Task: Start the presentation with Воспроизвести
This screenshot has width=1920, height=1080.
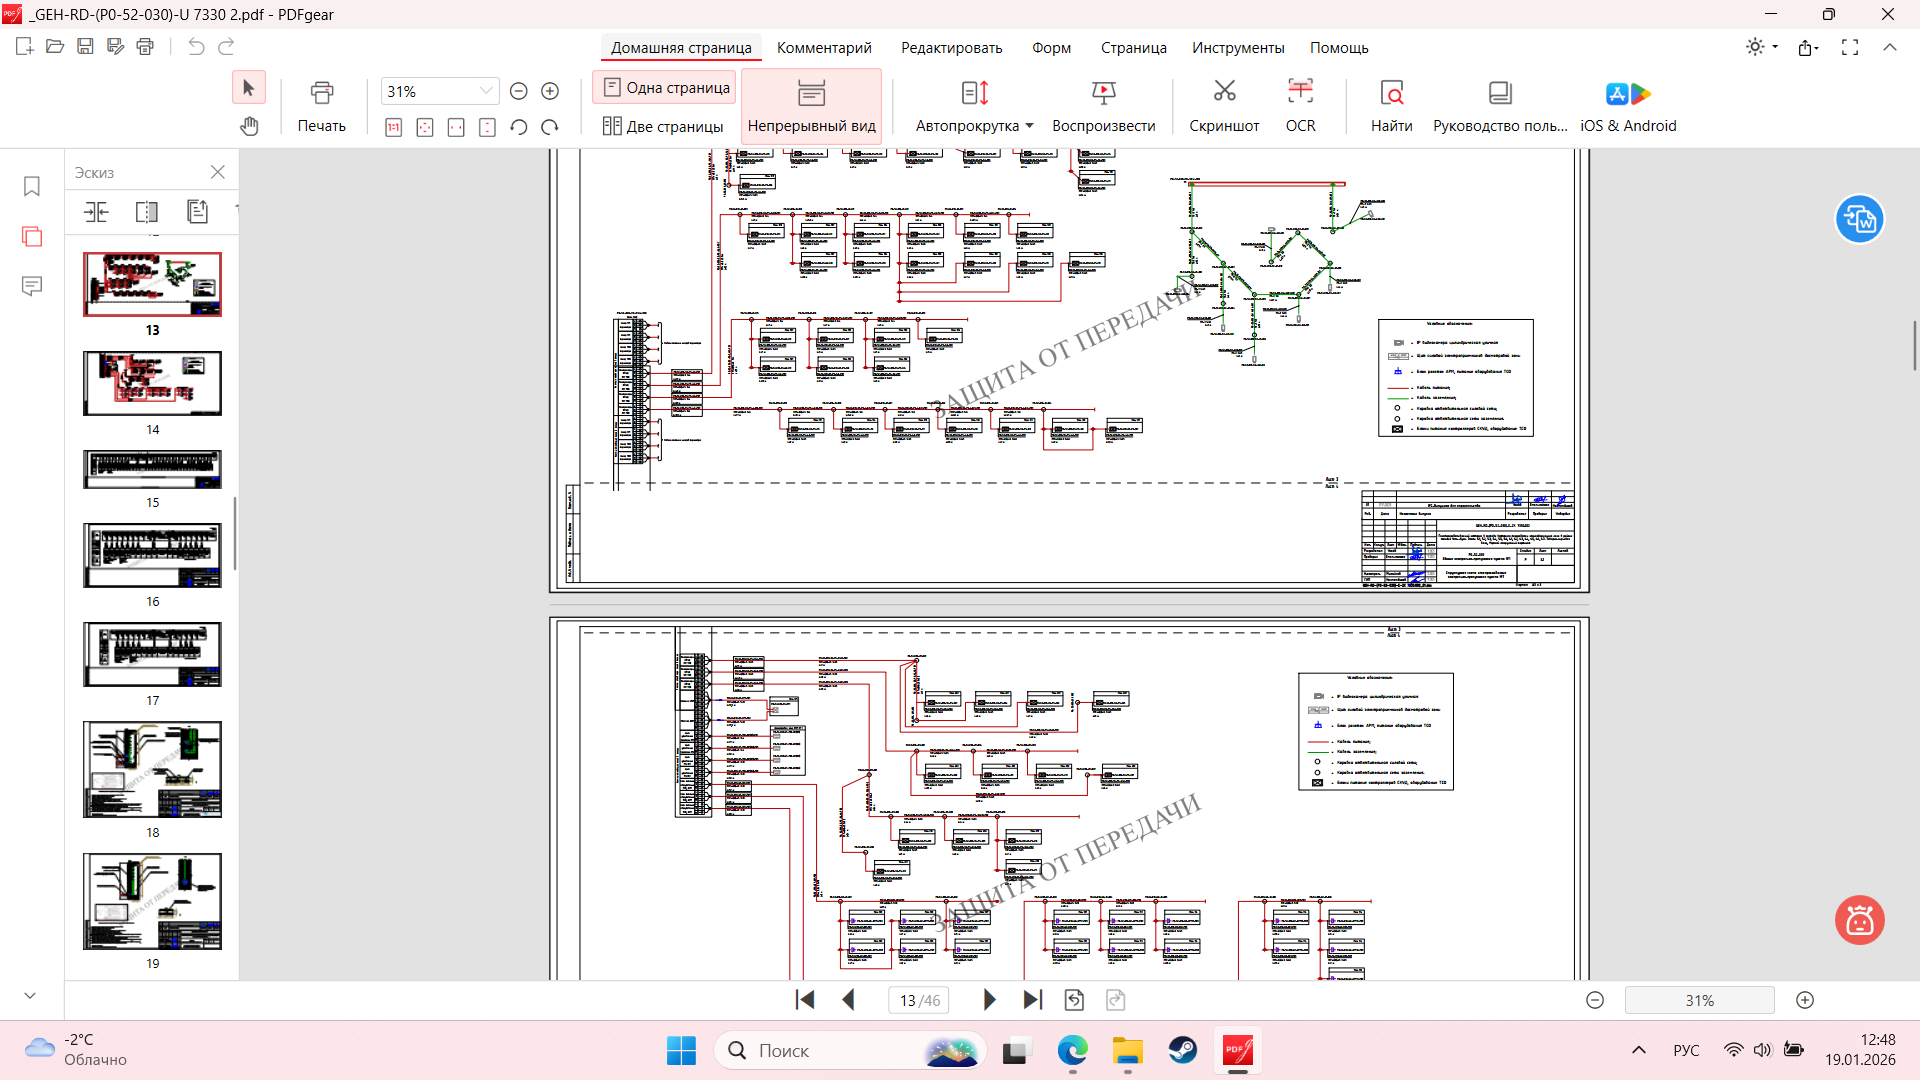Action: point(1103,93)
